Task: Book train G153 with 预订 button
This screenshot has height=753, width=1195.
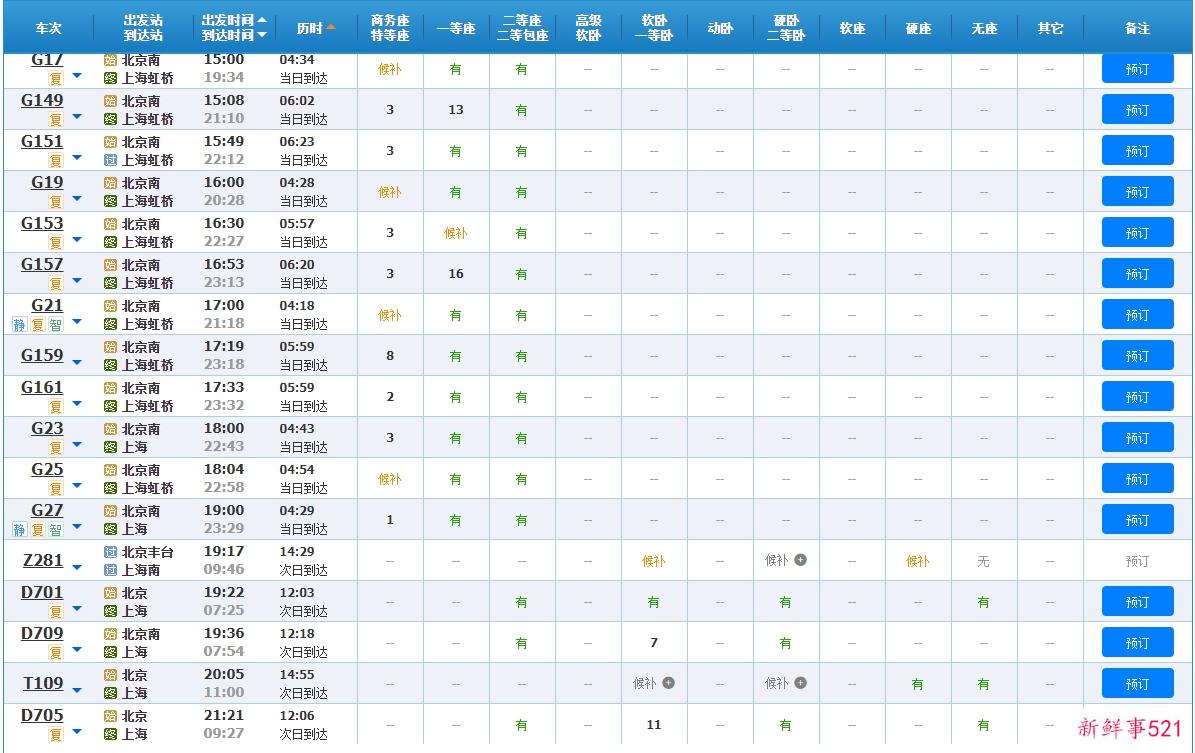Action: tap(1137, 233)
